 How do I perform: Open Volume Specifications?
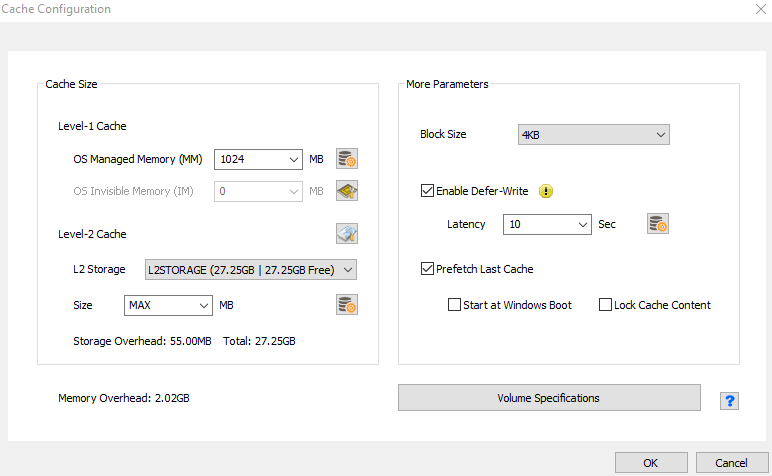tap(549, 398)
